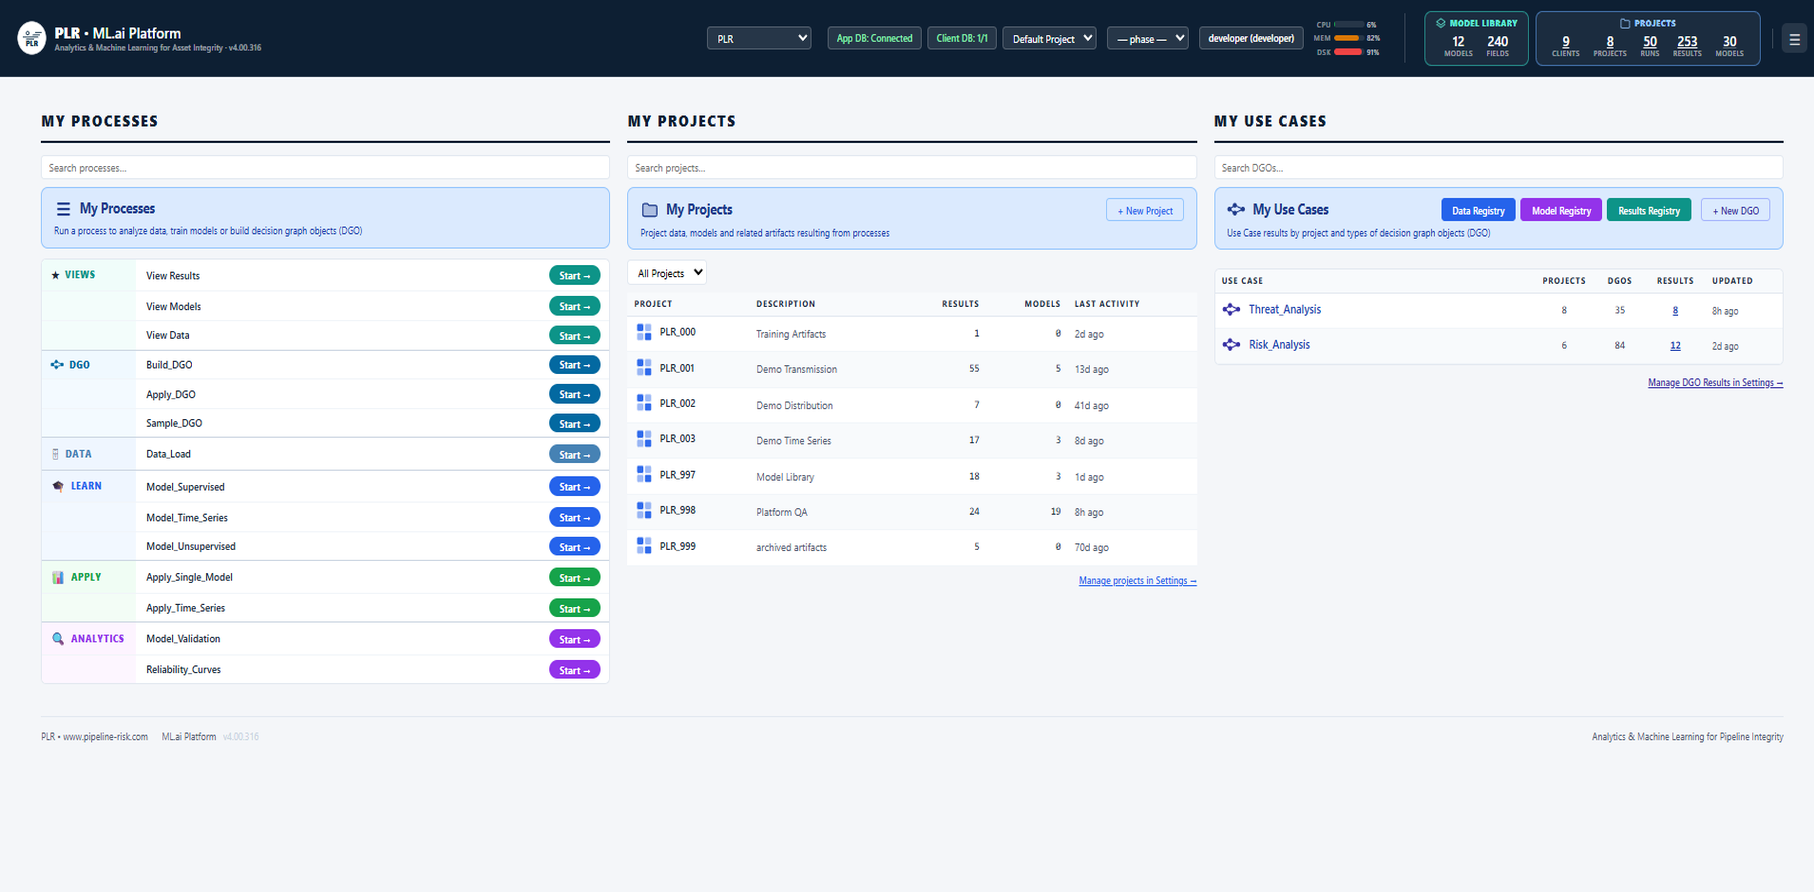
Task: Select the Demo Transmission description
Action: 797,369
